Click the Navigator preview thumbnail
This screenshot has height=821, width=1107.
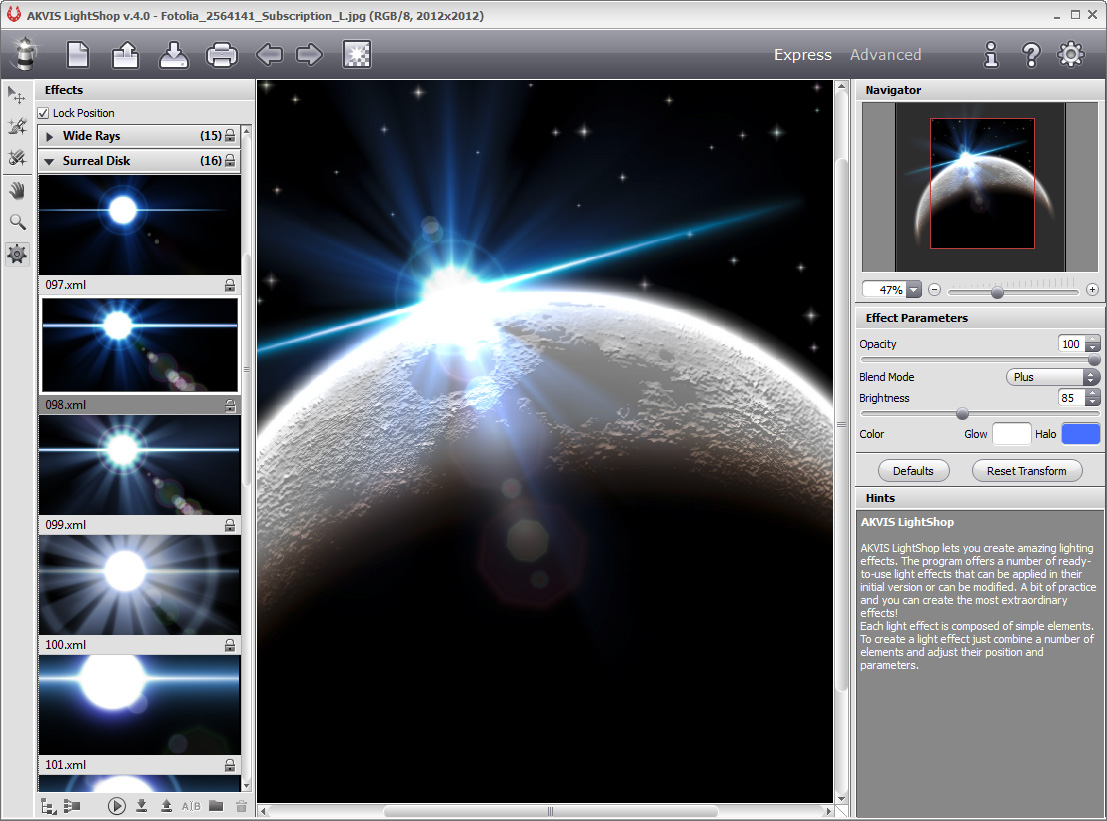pyautogui.click(x=981, y=187)
